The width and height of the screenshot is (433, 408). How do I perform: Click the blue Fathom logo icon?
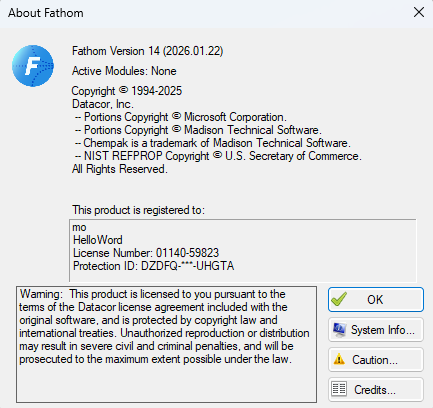pyautogui.click(x=33, y=66)
